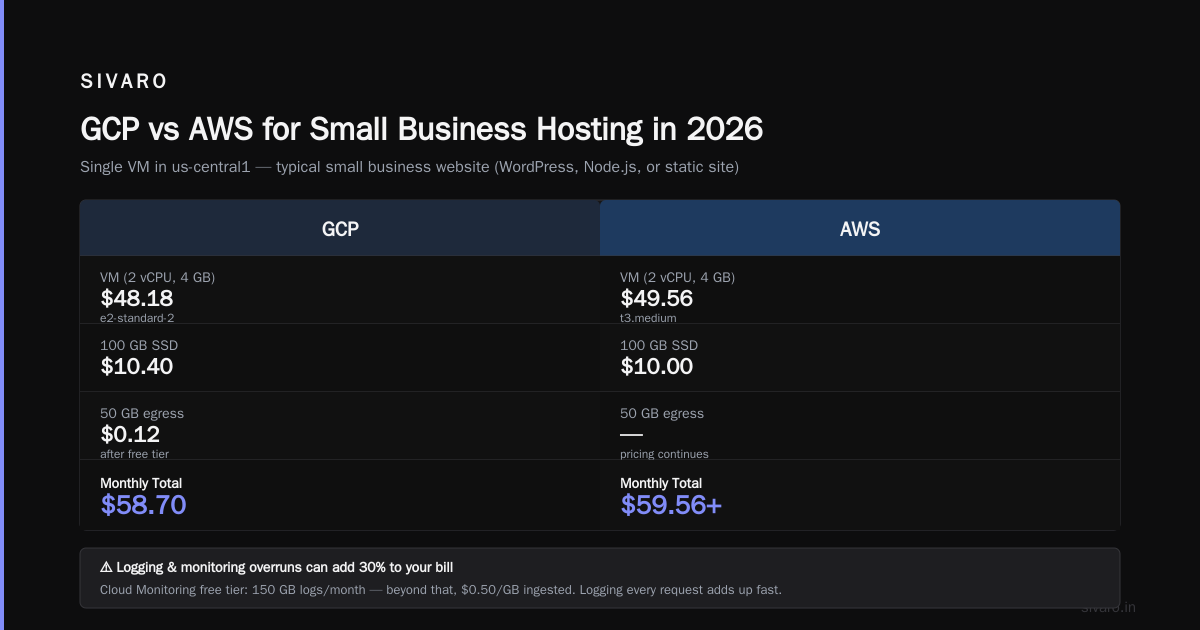
Task: Select the AWS column header tab
Action: [x=860, y=228]
